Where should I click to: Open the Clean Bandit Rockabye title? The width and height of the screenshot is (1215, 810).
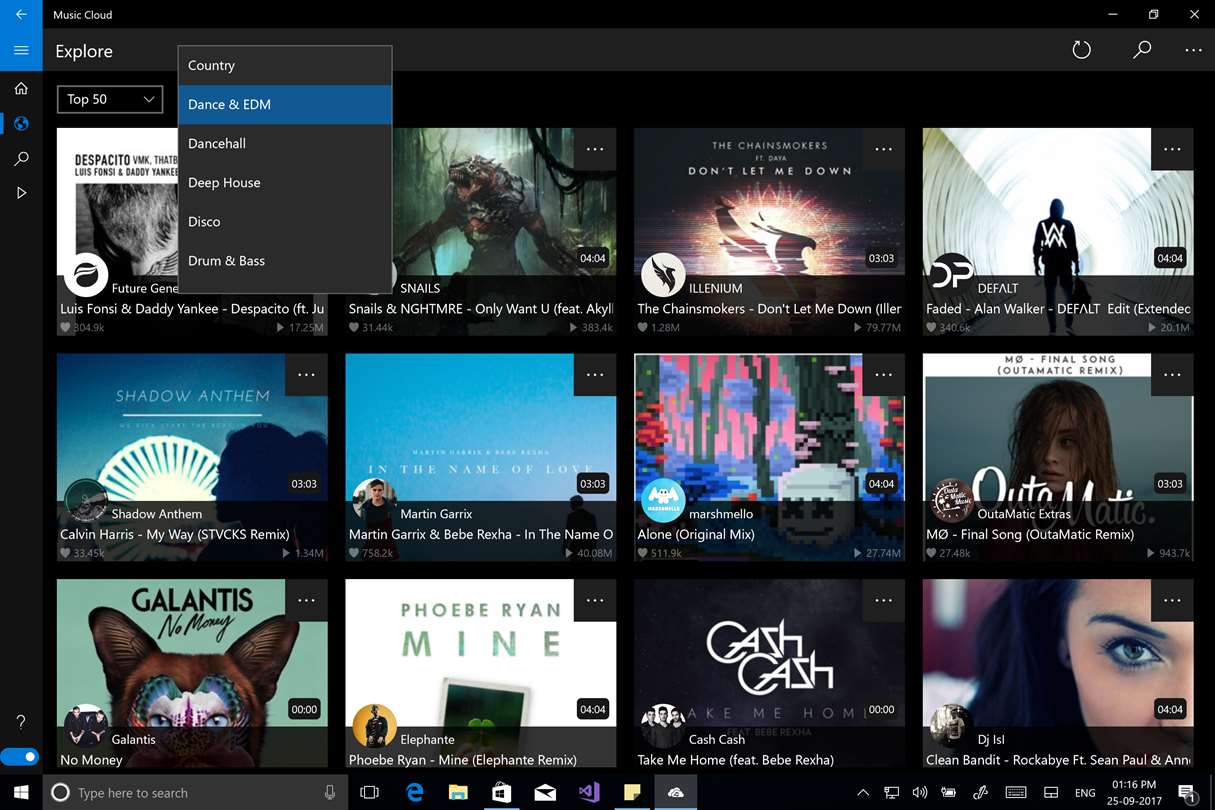pyautogui.click(x=1059, y=760)
